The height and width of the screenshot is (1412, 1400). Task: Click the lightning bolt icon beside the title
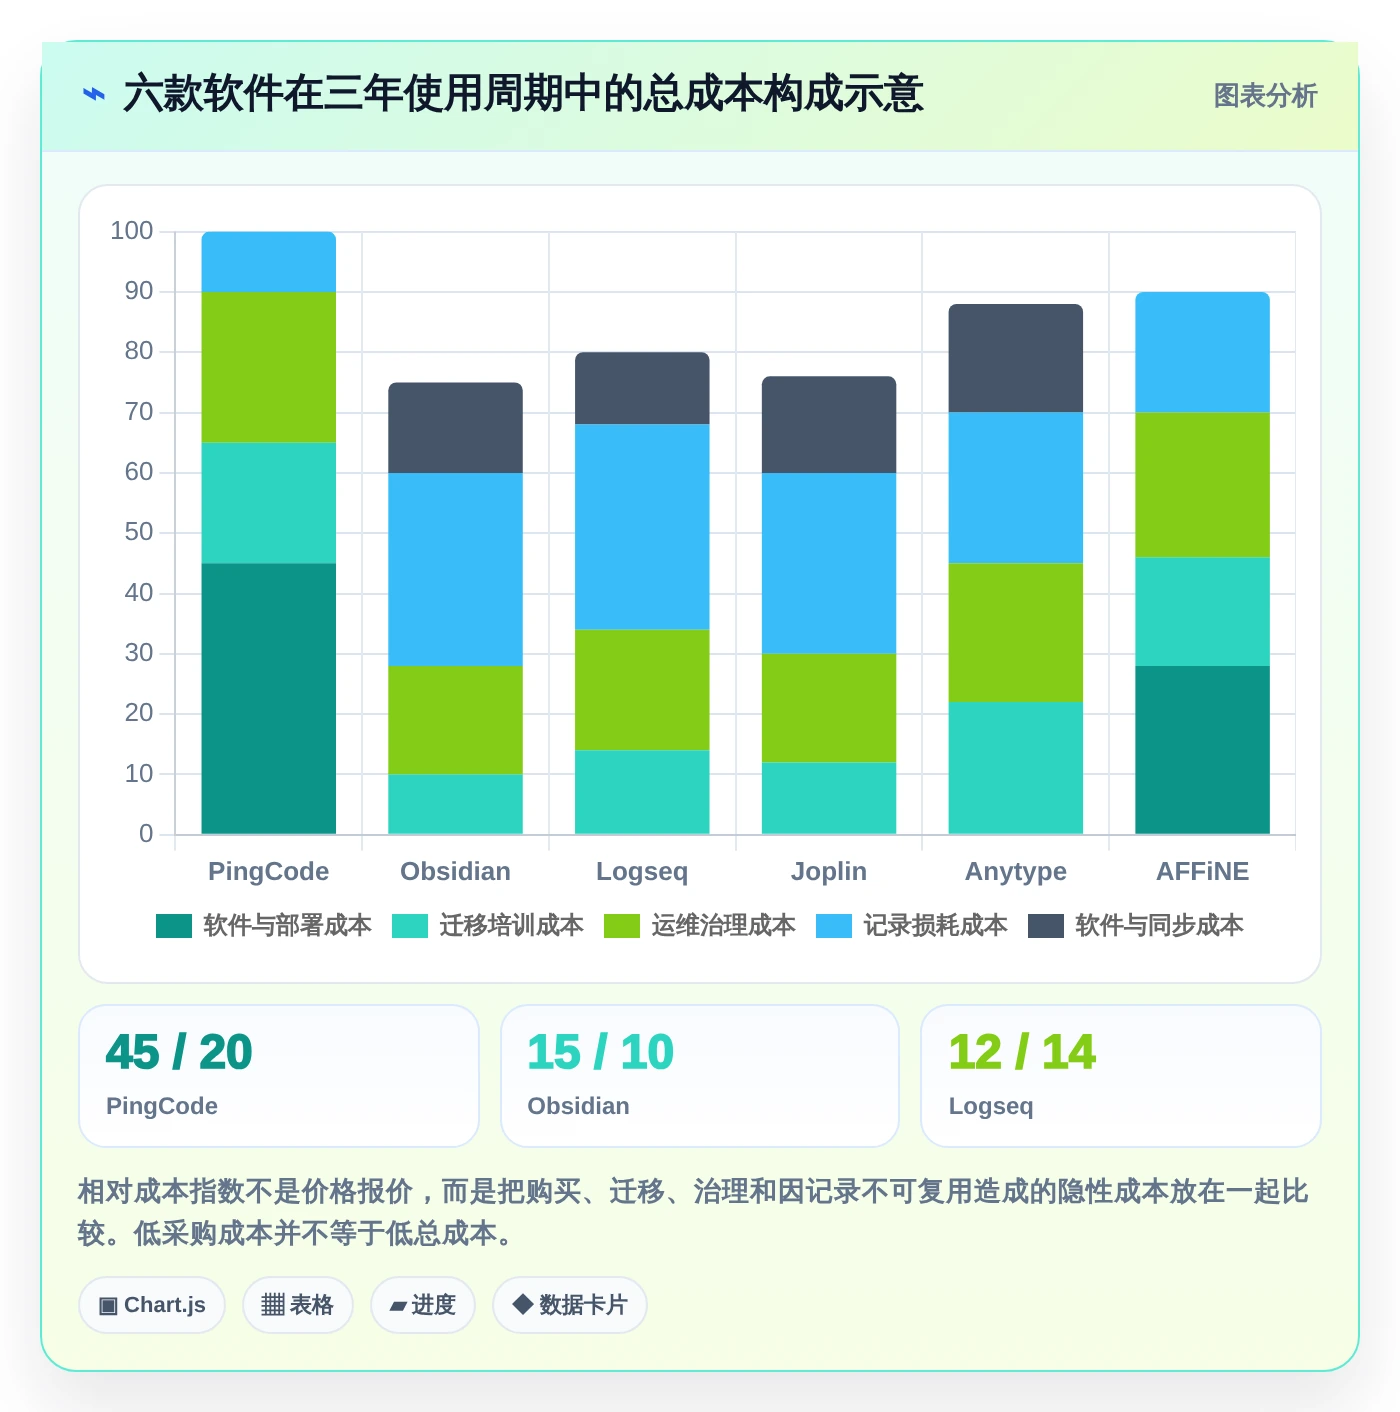93,95
